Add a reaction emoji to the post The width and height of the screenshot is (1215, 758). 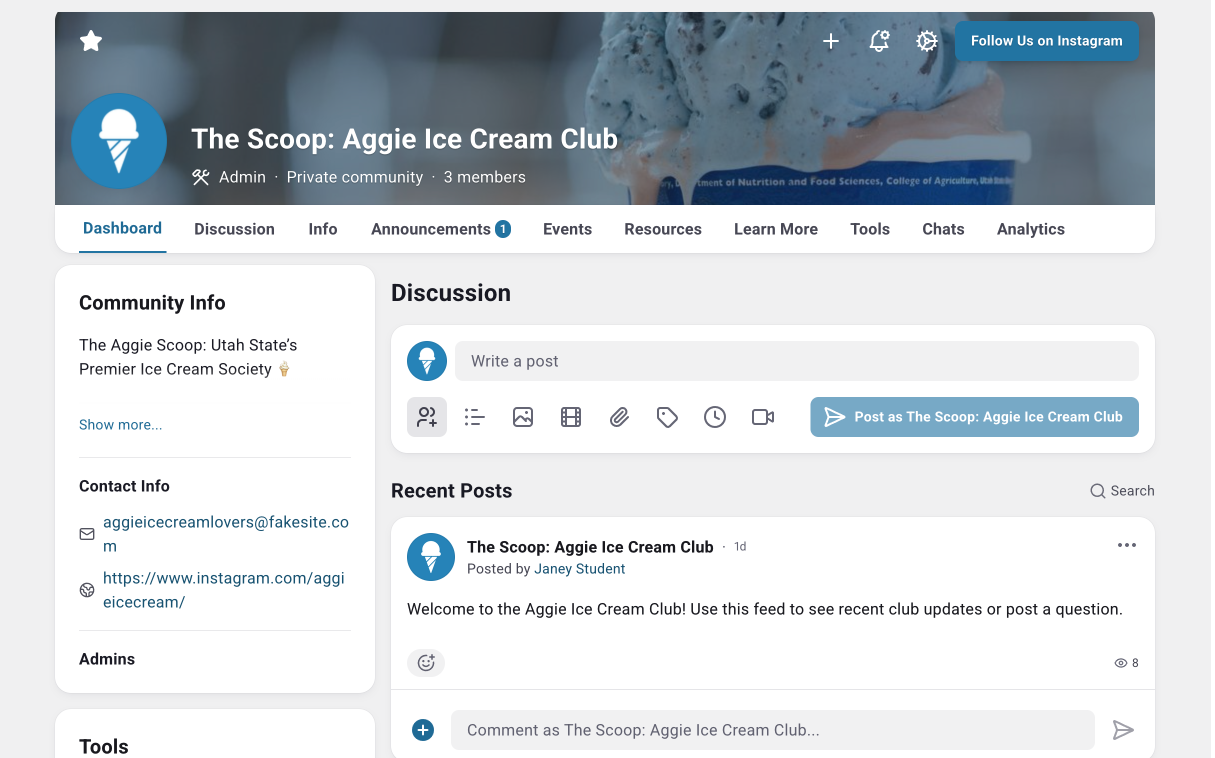click(x=426, y=662)
